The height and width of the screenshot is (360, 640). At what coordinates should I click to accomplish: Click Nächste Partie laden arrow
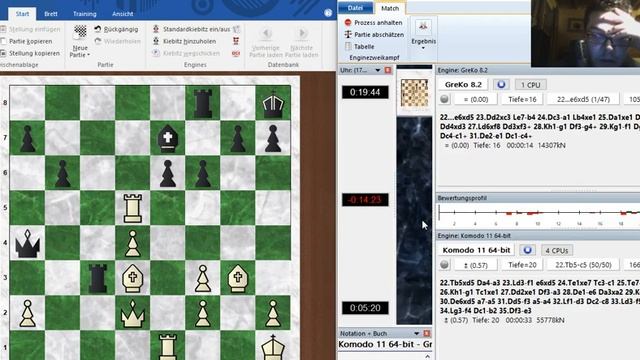pyautogui.click(x=302, y=33)
